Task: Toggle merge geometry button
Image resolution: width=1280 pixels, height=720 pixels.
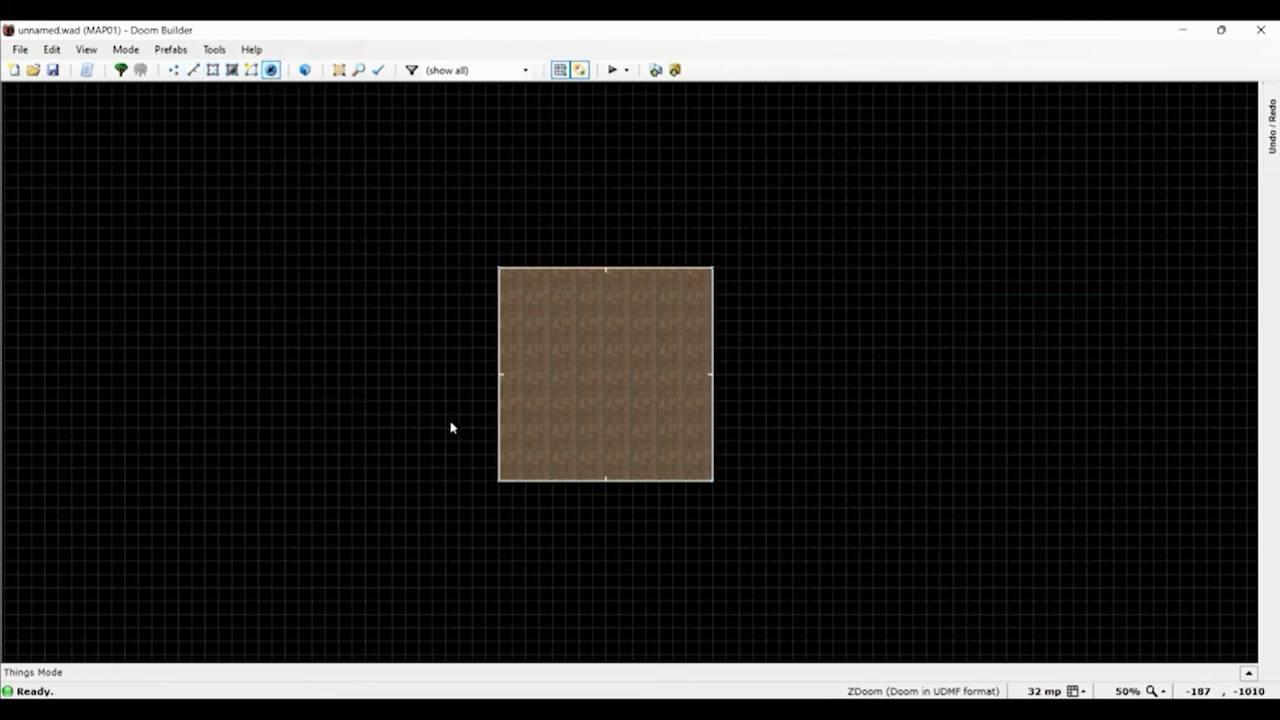Action: pos(580,70)
